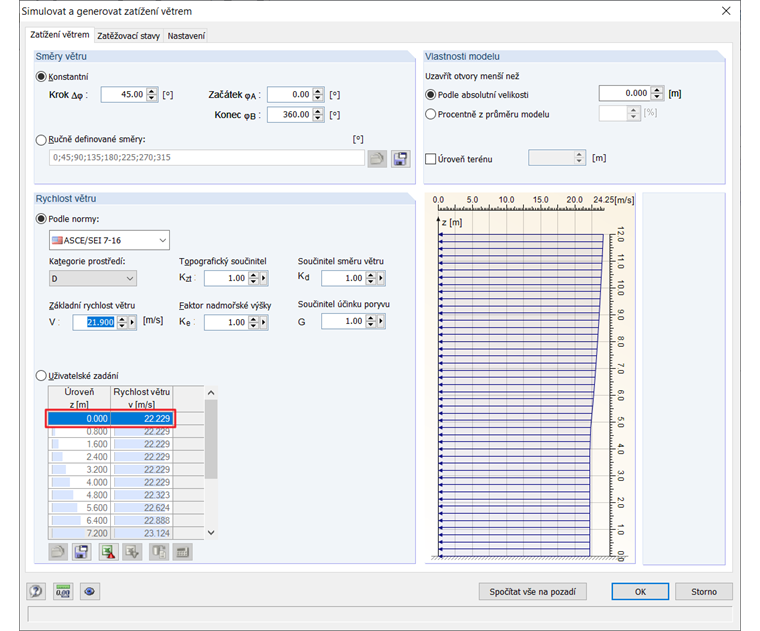760x631 pixels.
Task: Open help icon at bottom left
Action: [36, 591]
